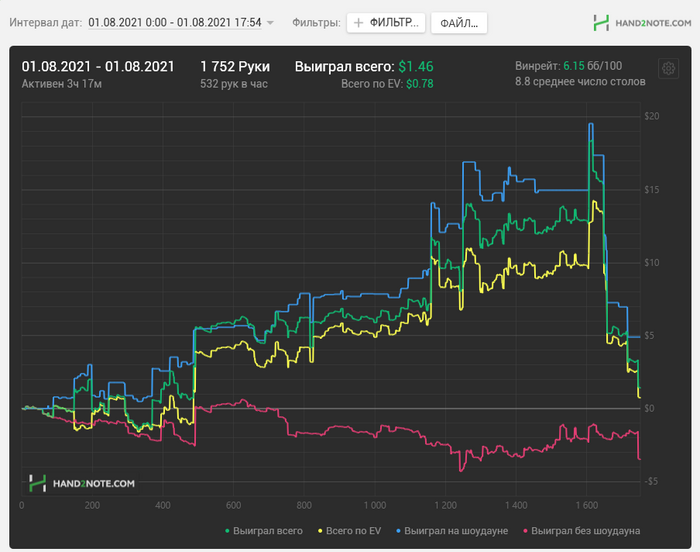Click the 'Интервал дат:' label

point(46,23)
